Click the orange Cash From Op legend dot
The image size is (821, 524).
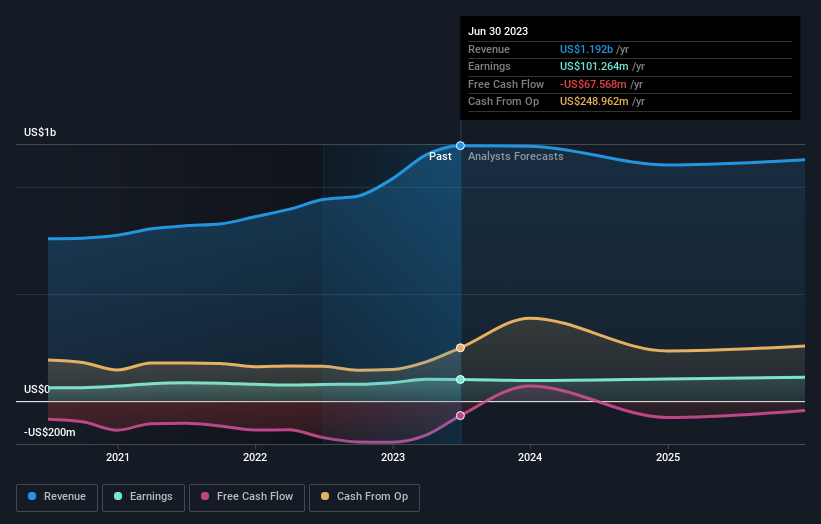[x=325, y=496]
